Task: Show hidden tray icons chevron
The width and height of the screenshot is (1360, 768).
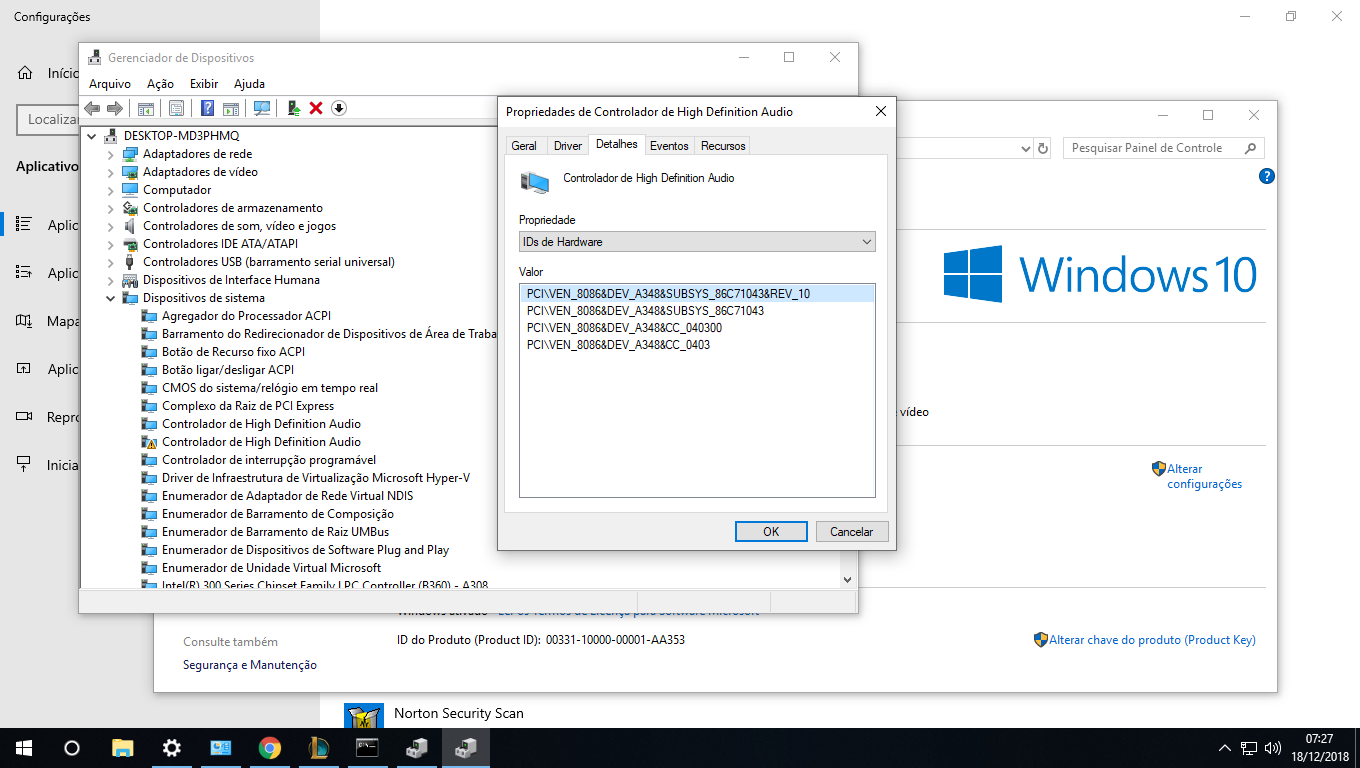Action: click(1225, 748)
